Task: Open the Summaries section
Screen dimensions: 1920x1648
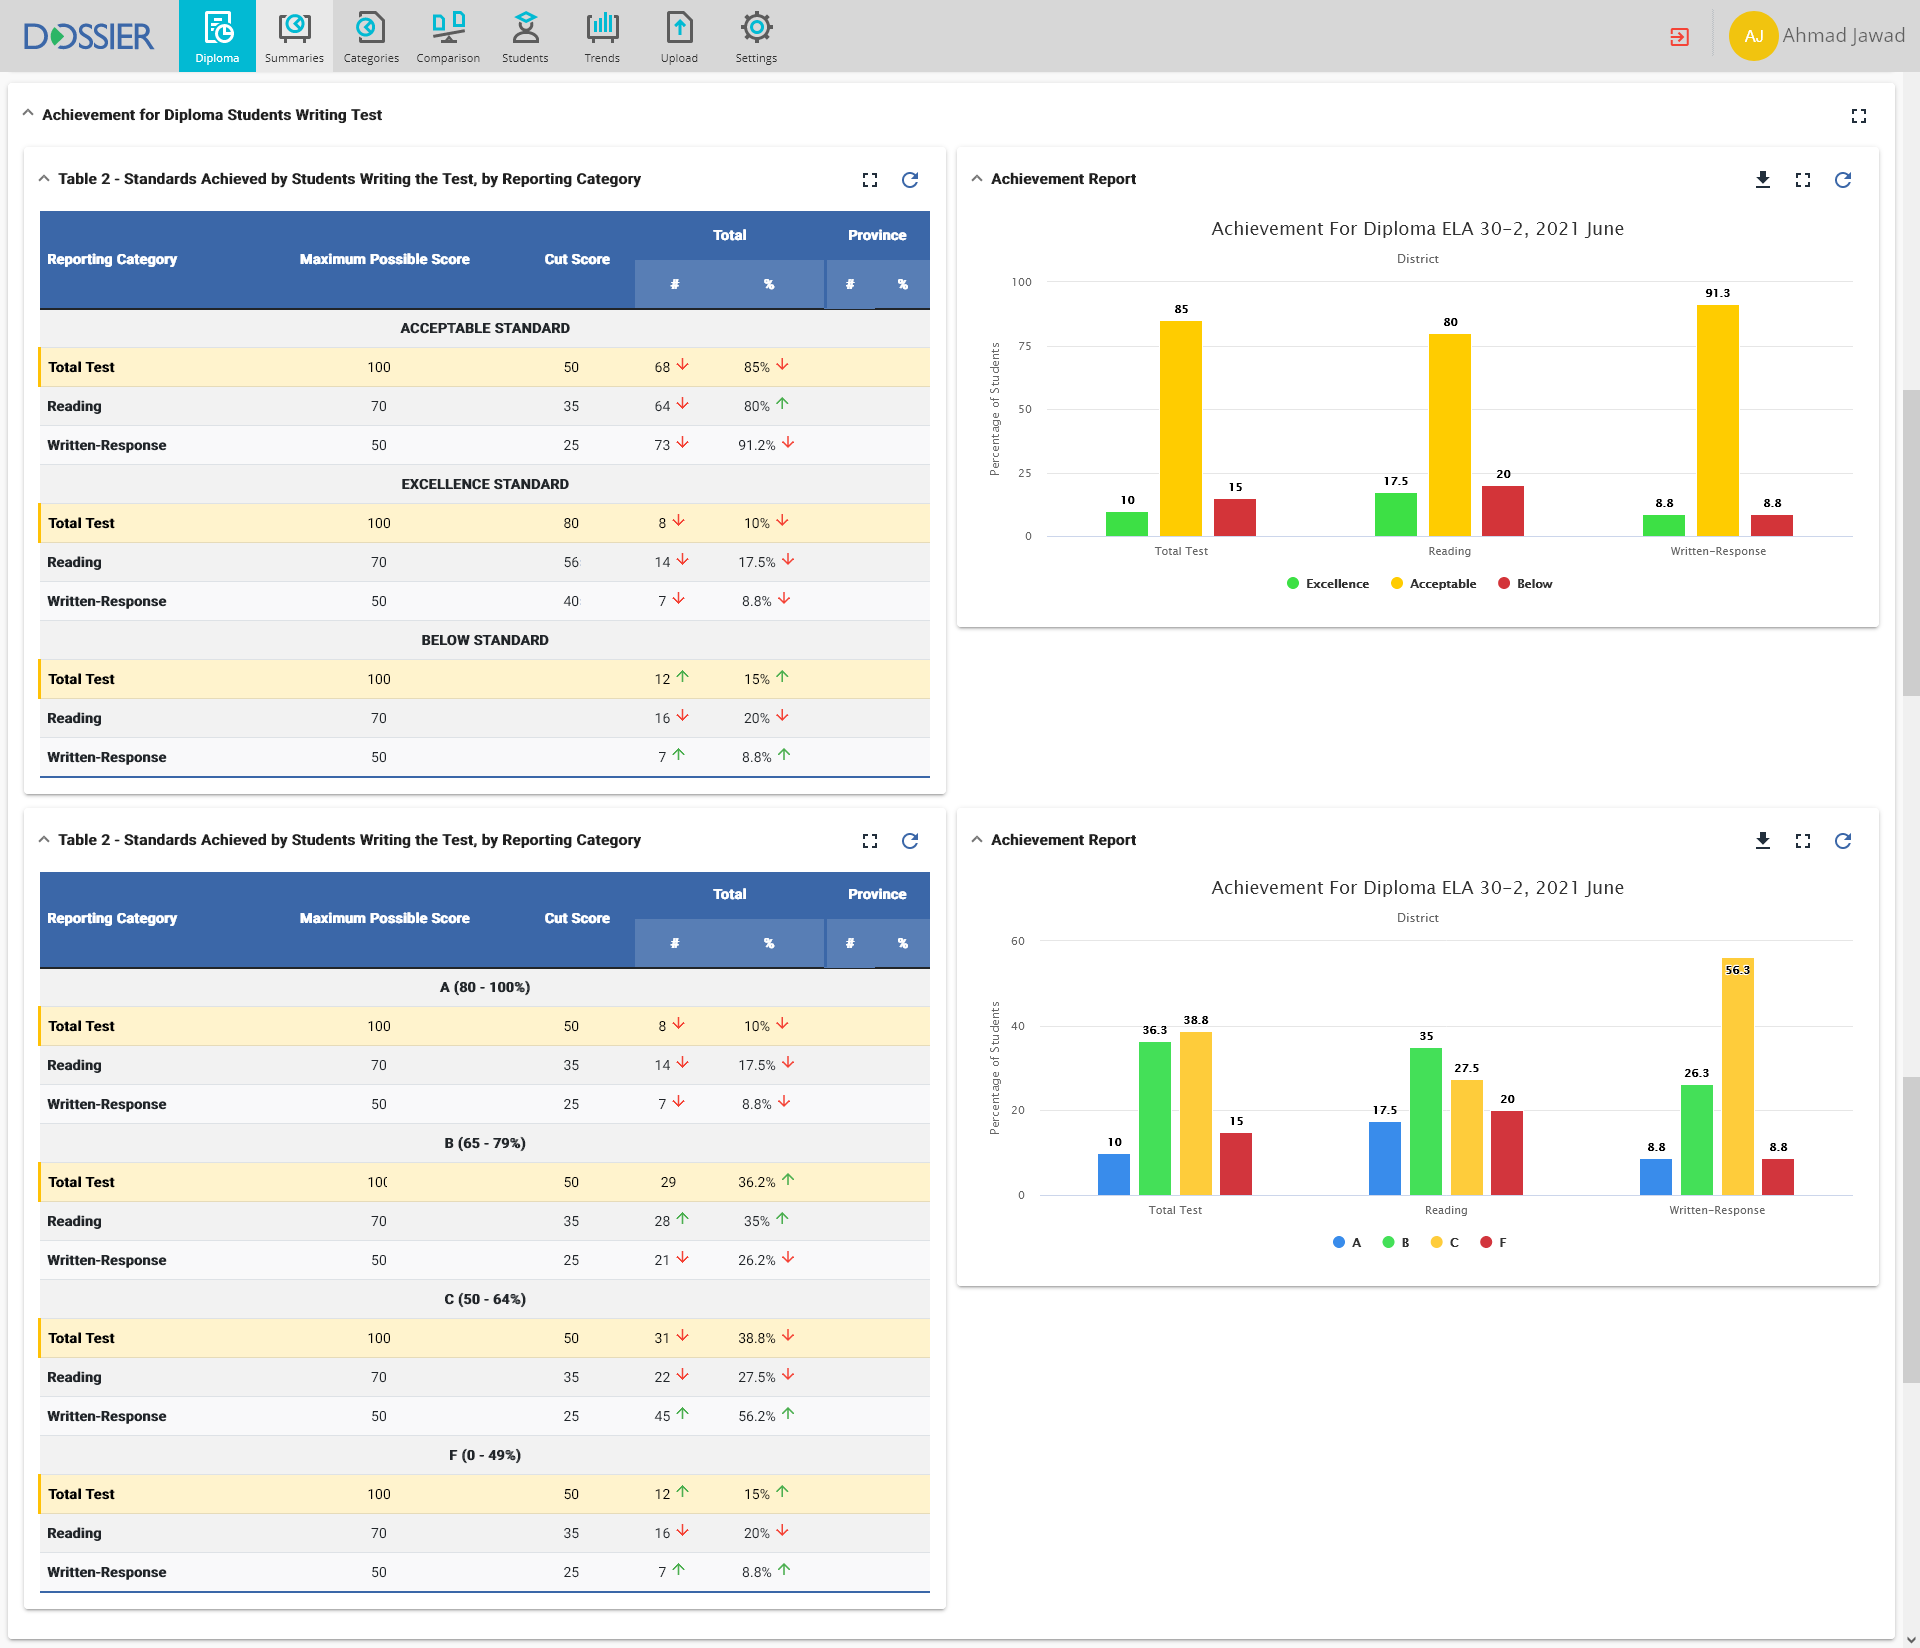Action: click(294, 36)
